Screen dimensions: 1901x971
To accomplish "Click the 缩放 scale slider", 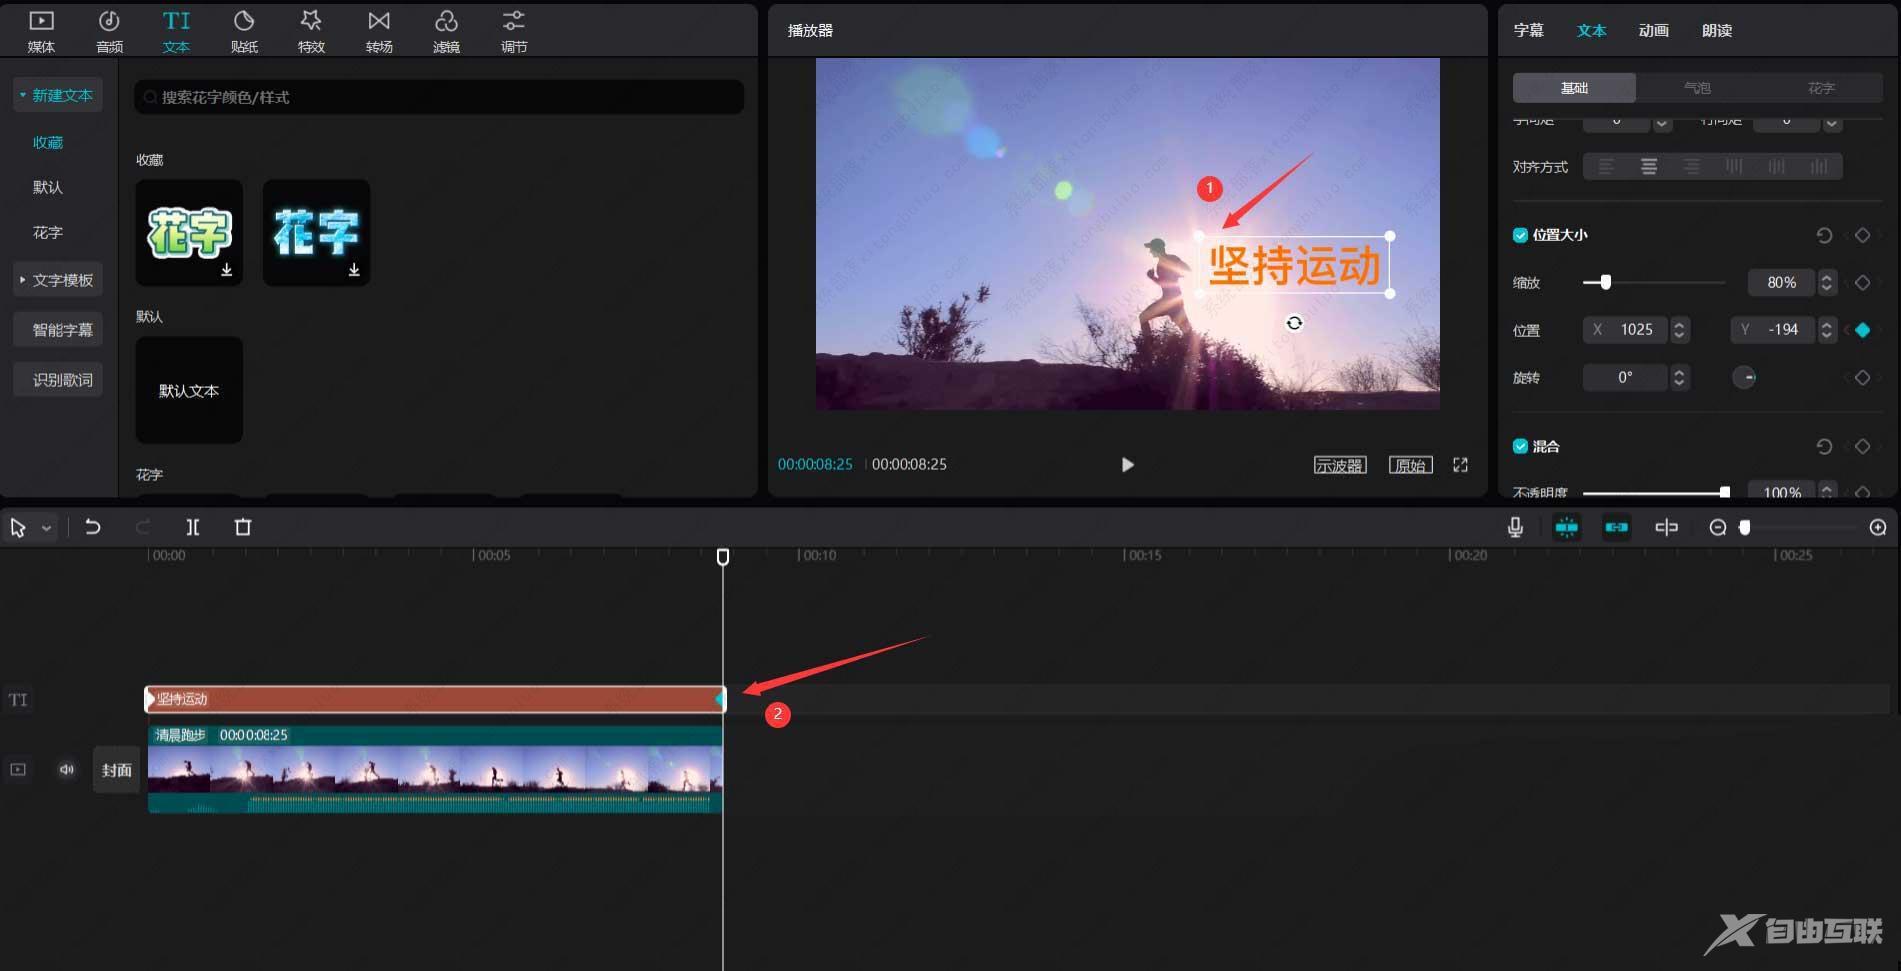I will point(1654,283).
